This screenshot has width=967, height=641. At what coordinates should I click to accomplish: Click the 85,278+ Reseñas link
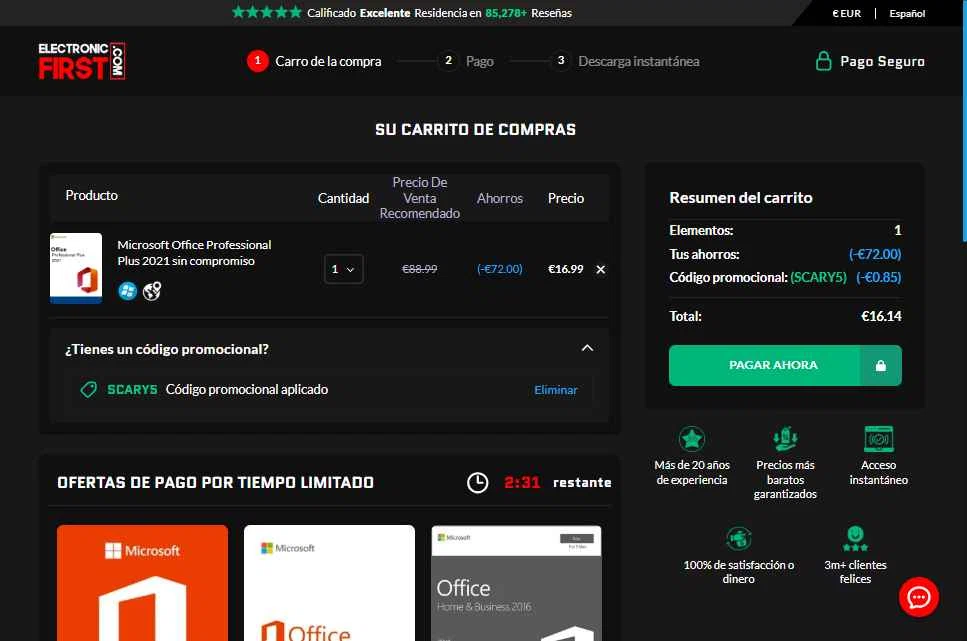point(529,12)
